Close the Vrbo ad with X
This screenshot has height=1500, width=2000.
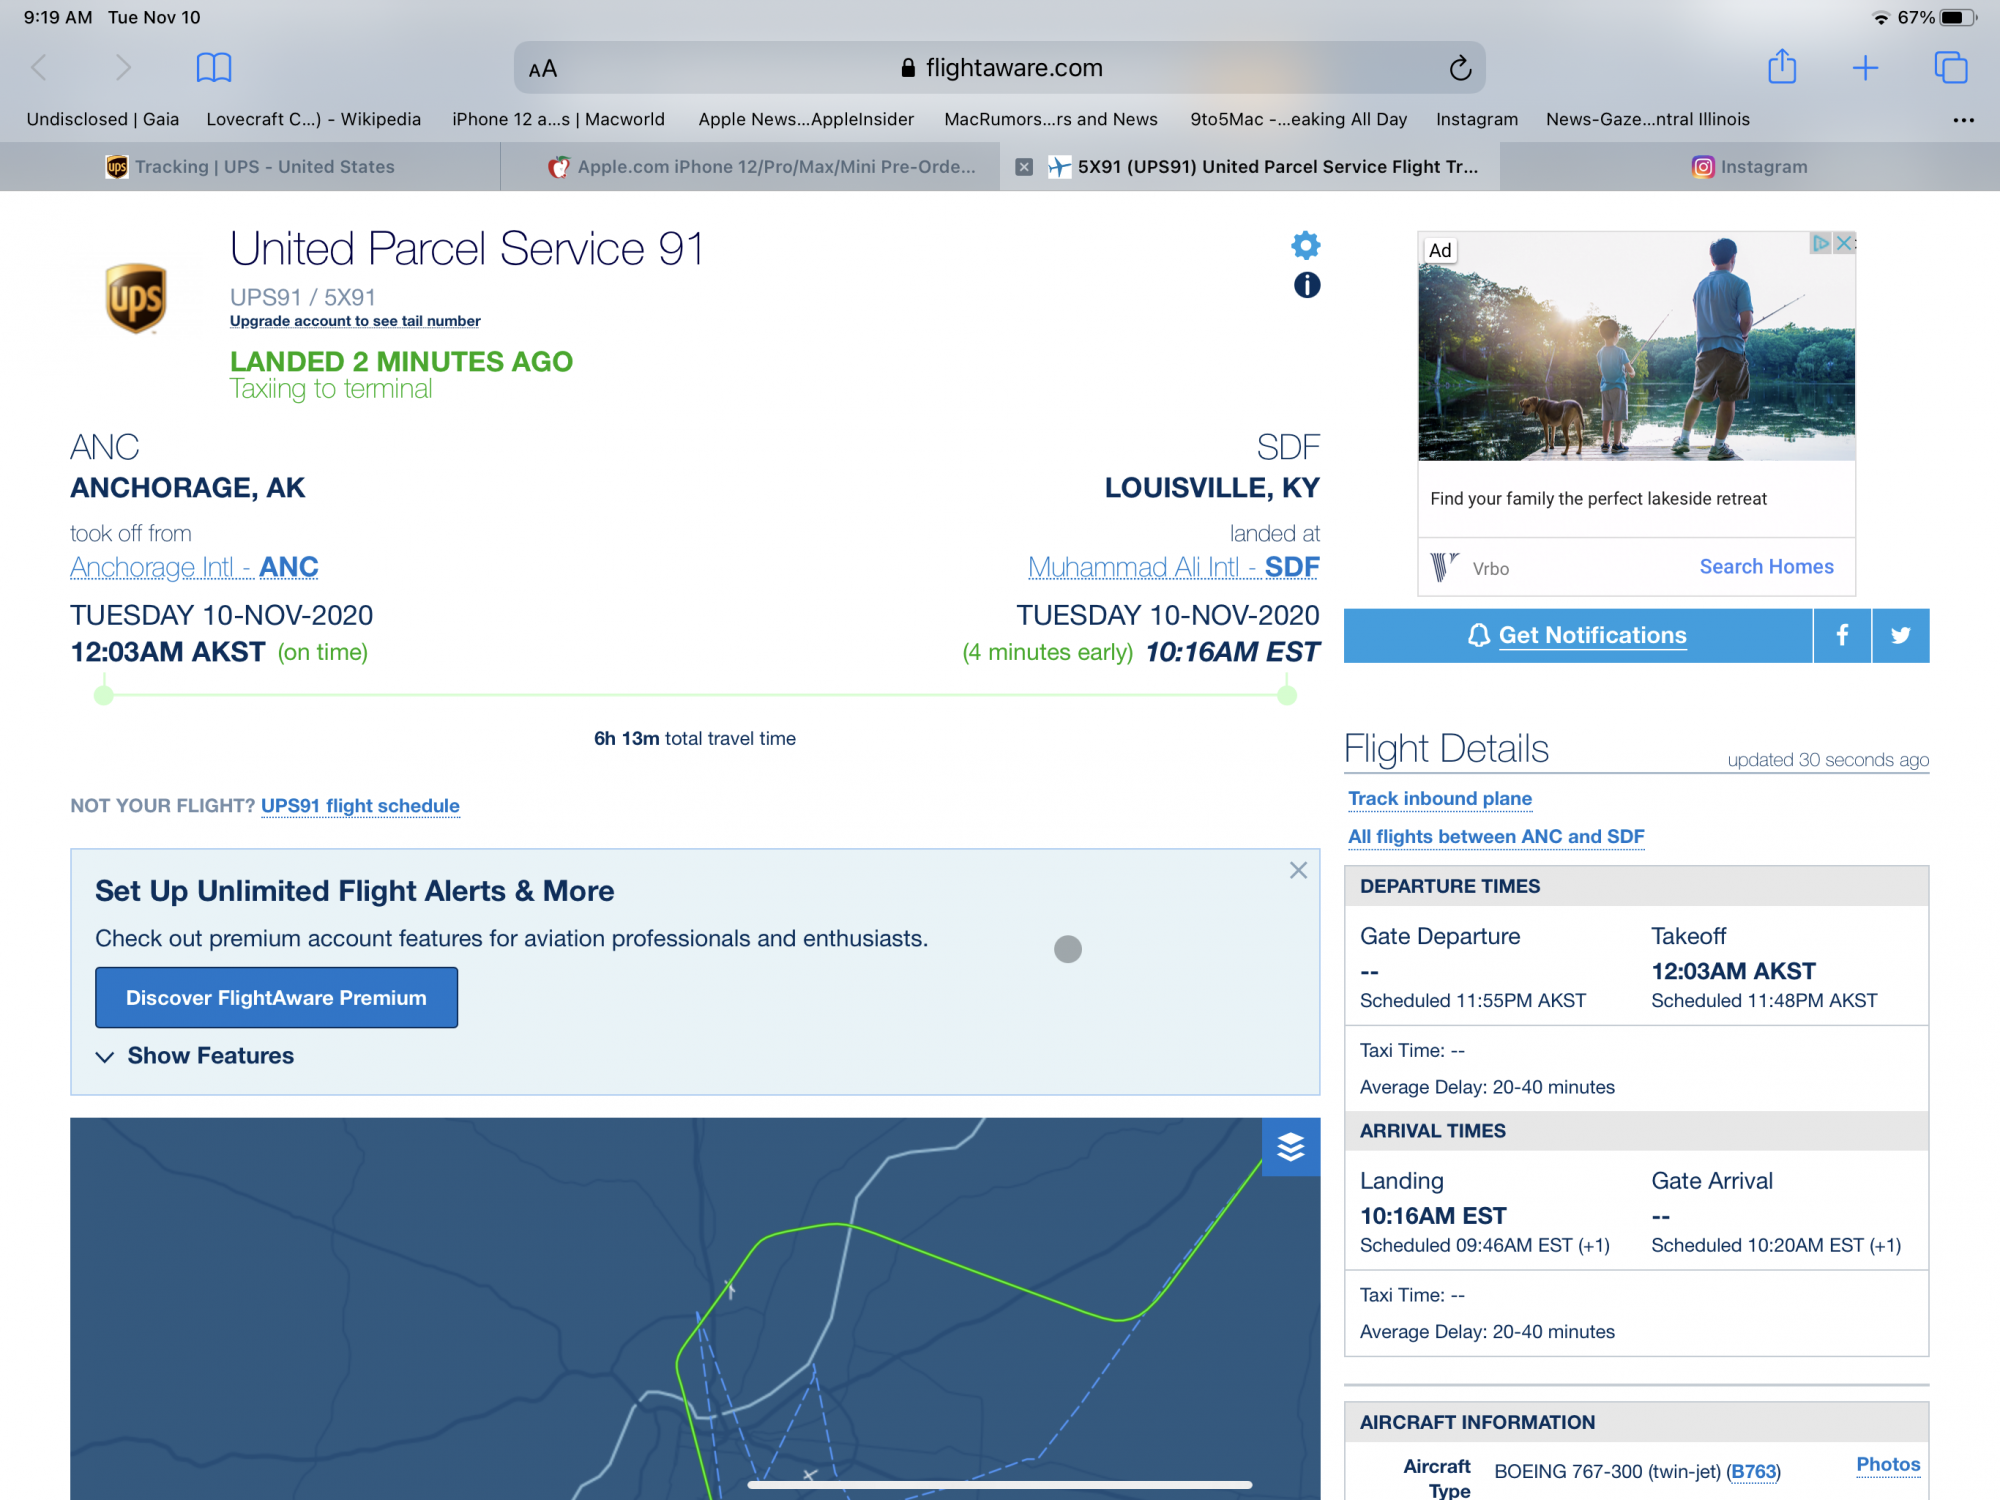tap(1846, 243)
